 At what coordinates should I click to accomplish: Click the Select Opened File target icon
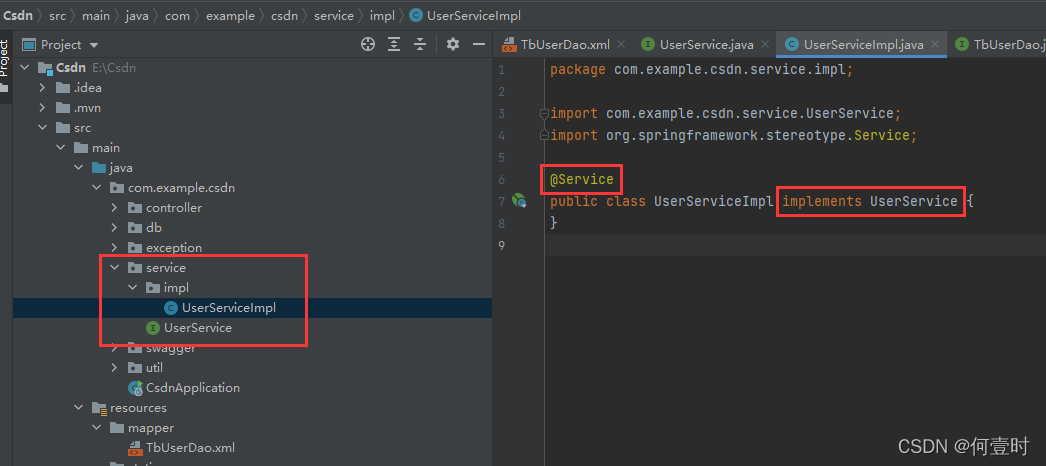[x=368, y=45]
